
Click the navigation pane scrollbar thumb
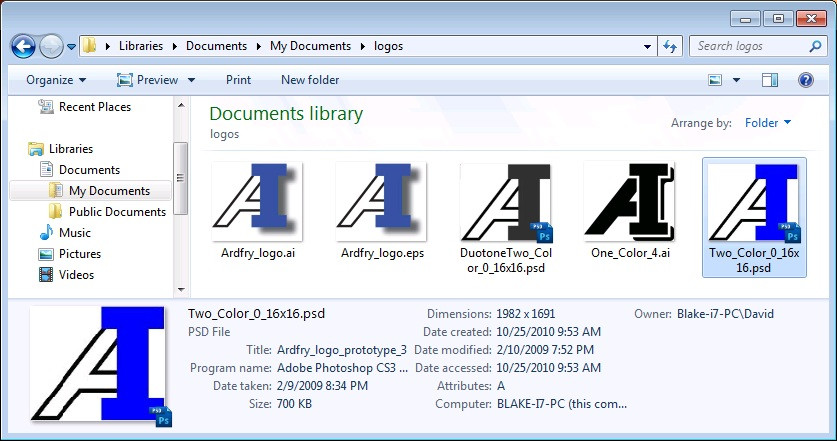coord(180,178)
